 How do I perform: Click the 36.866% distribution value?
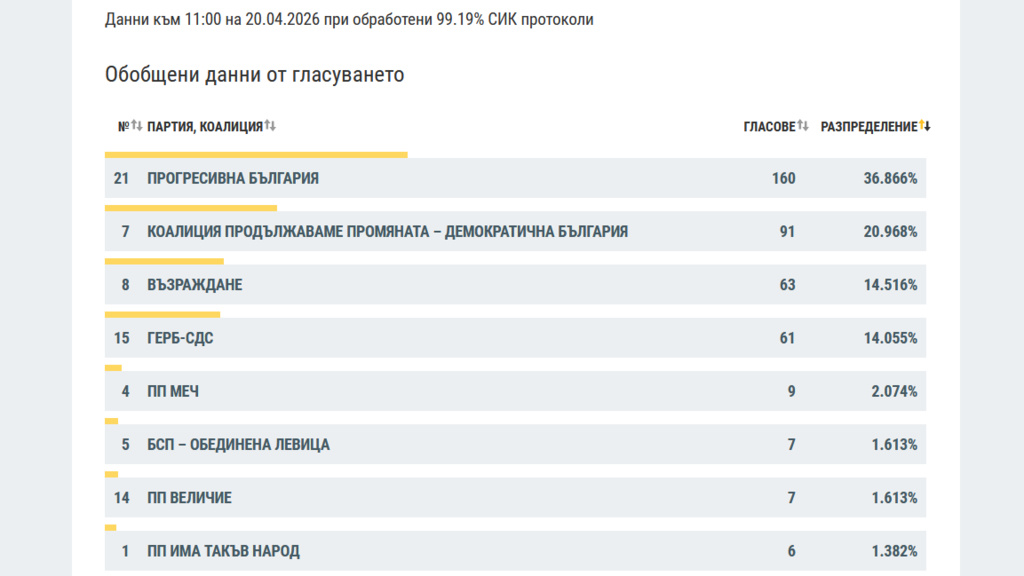pos(890,179)
